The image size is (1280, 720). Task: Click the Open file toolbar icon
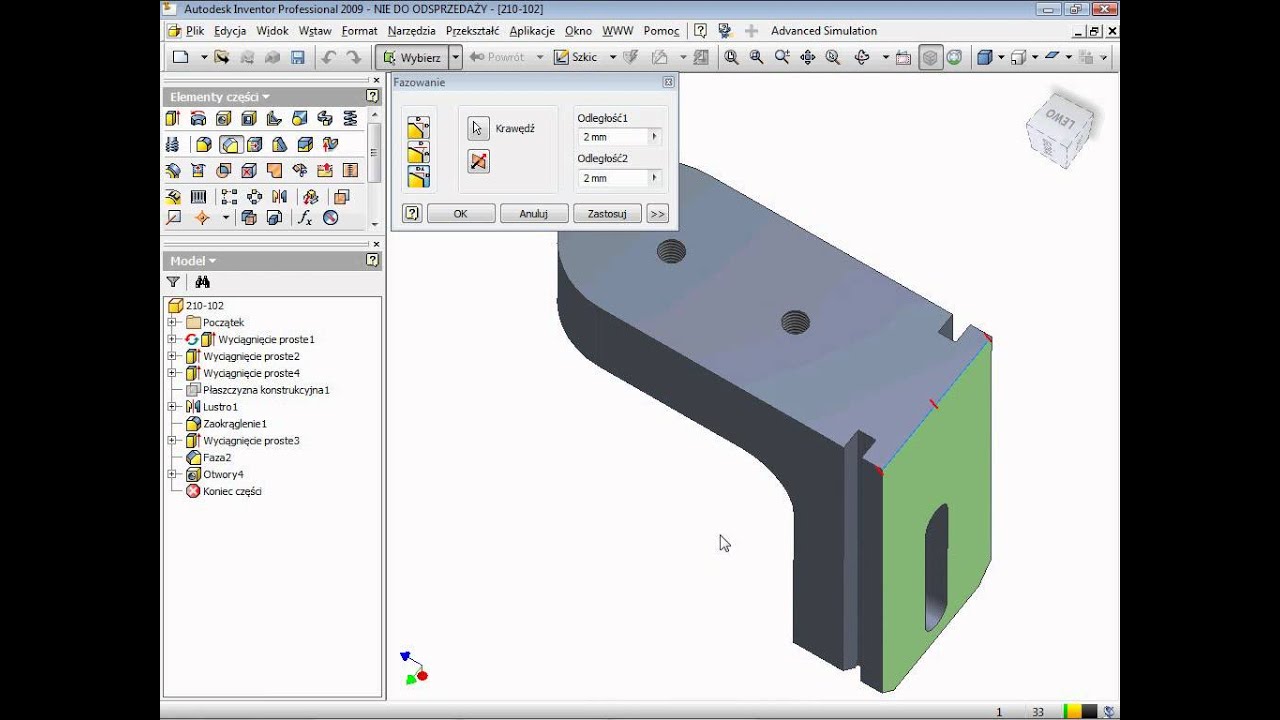(222, 57)
